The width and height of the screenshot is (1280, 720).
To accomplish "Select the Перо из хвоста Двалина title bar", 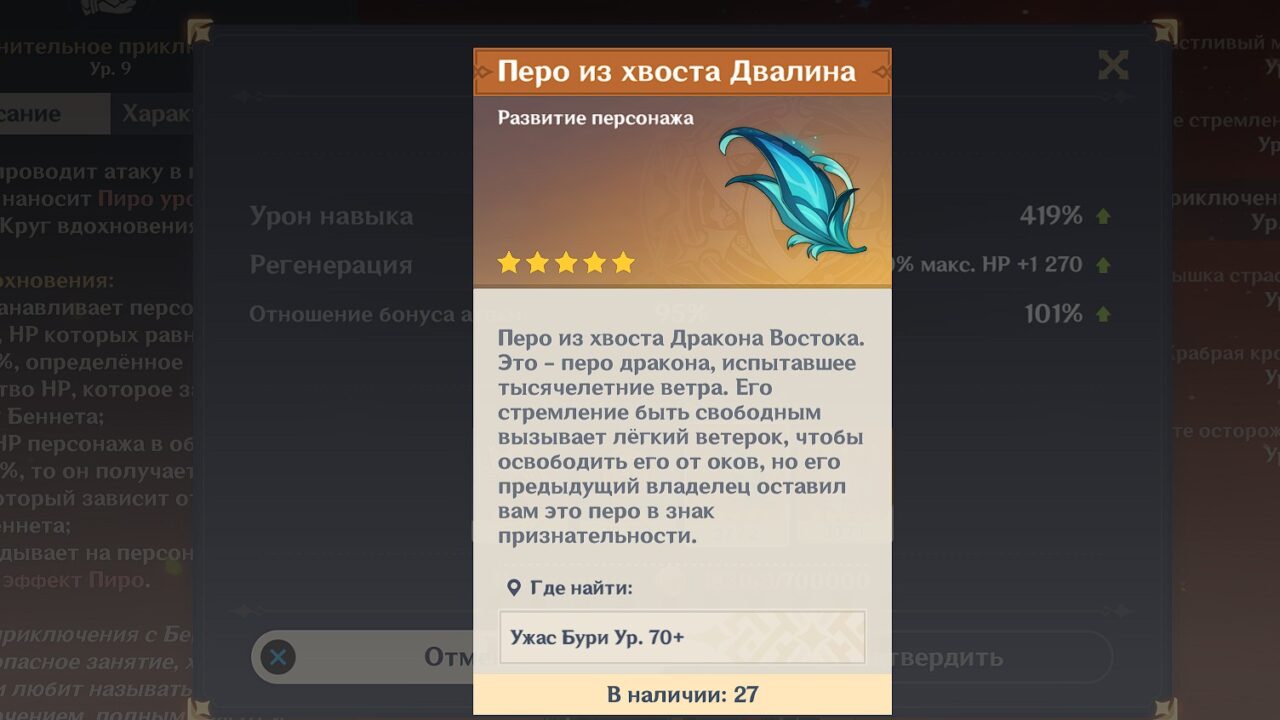I will point(682,72).
